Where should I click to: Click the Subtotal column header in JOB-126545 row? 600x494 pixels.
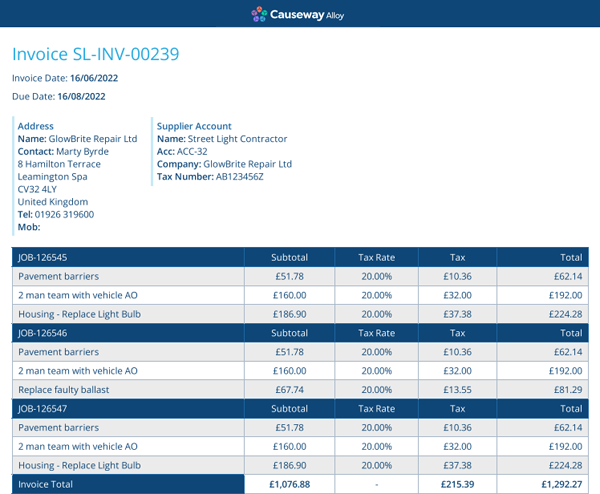coord(289,258)
